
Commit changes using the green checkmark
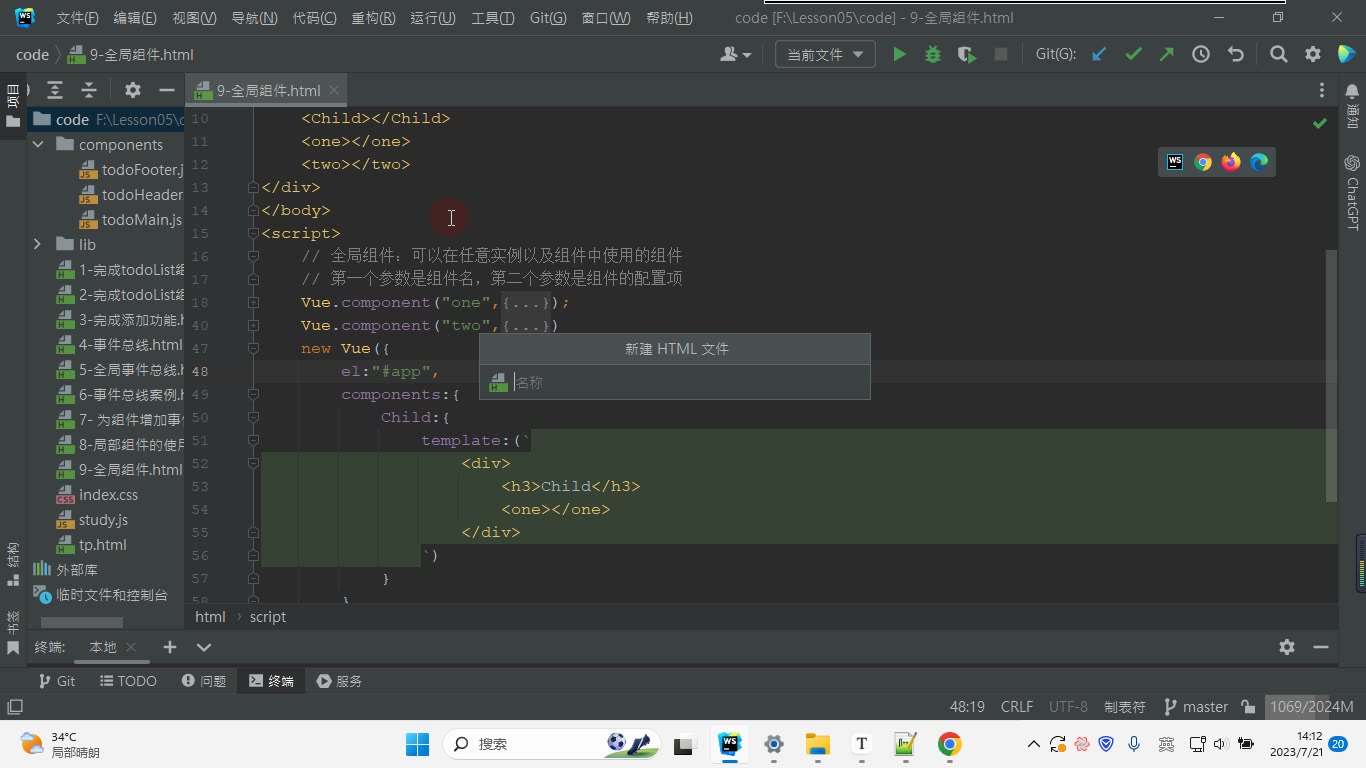click(x=1133, y=55)
